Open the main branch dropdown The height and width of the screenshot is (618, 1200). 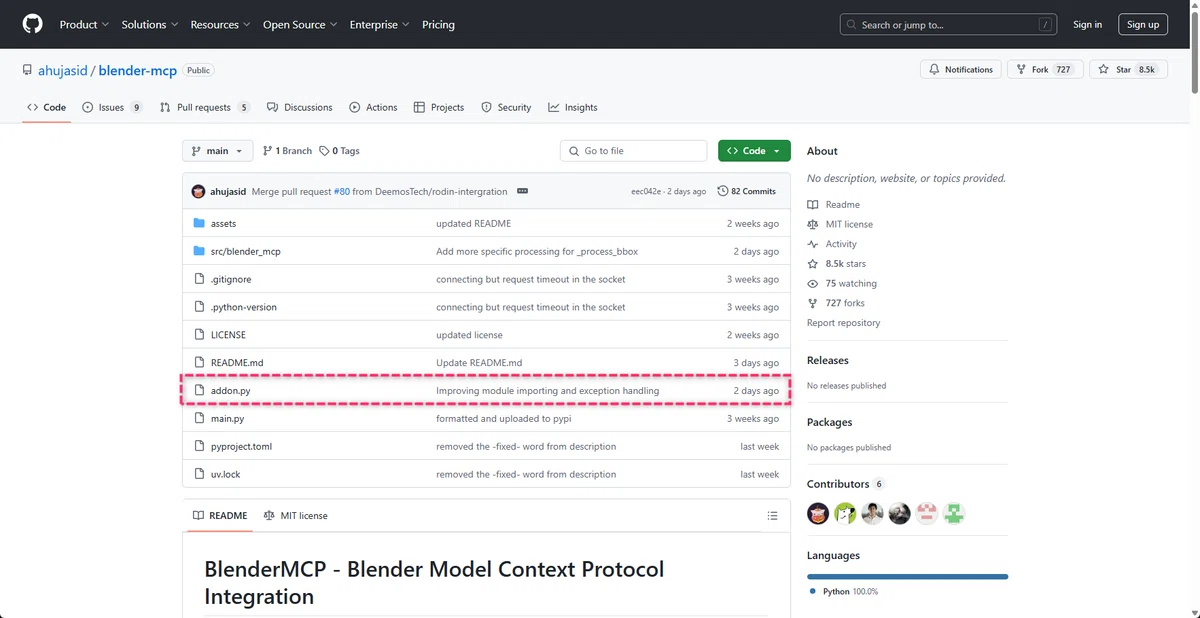[x=216, y=151]
